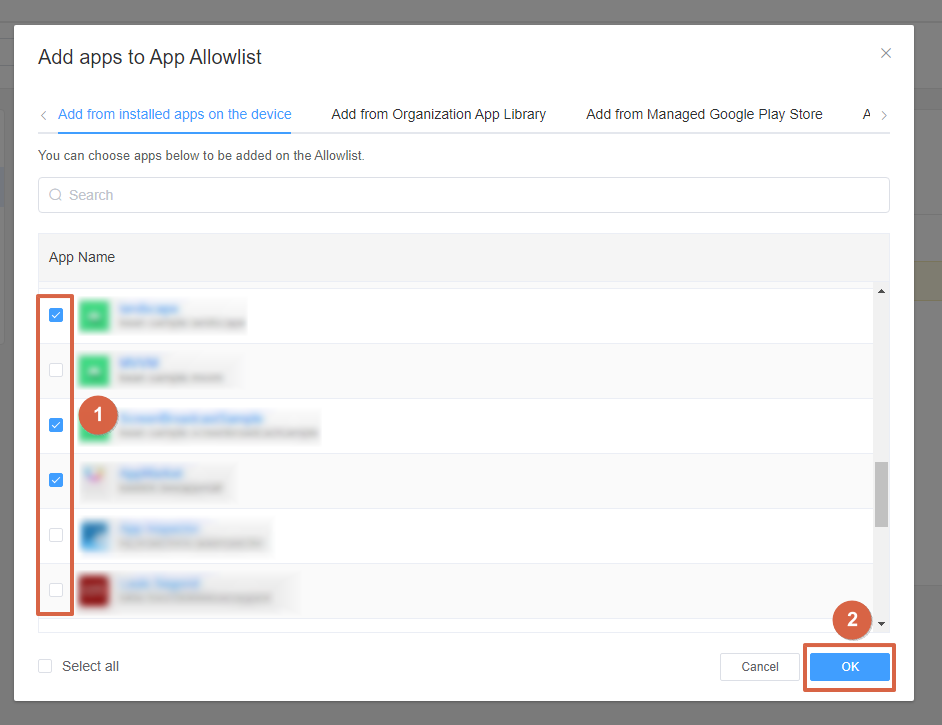Click the scrollbar up arrow in the app list
Viewport: 942px width, 725px height.
tap(881, 291)
